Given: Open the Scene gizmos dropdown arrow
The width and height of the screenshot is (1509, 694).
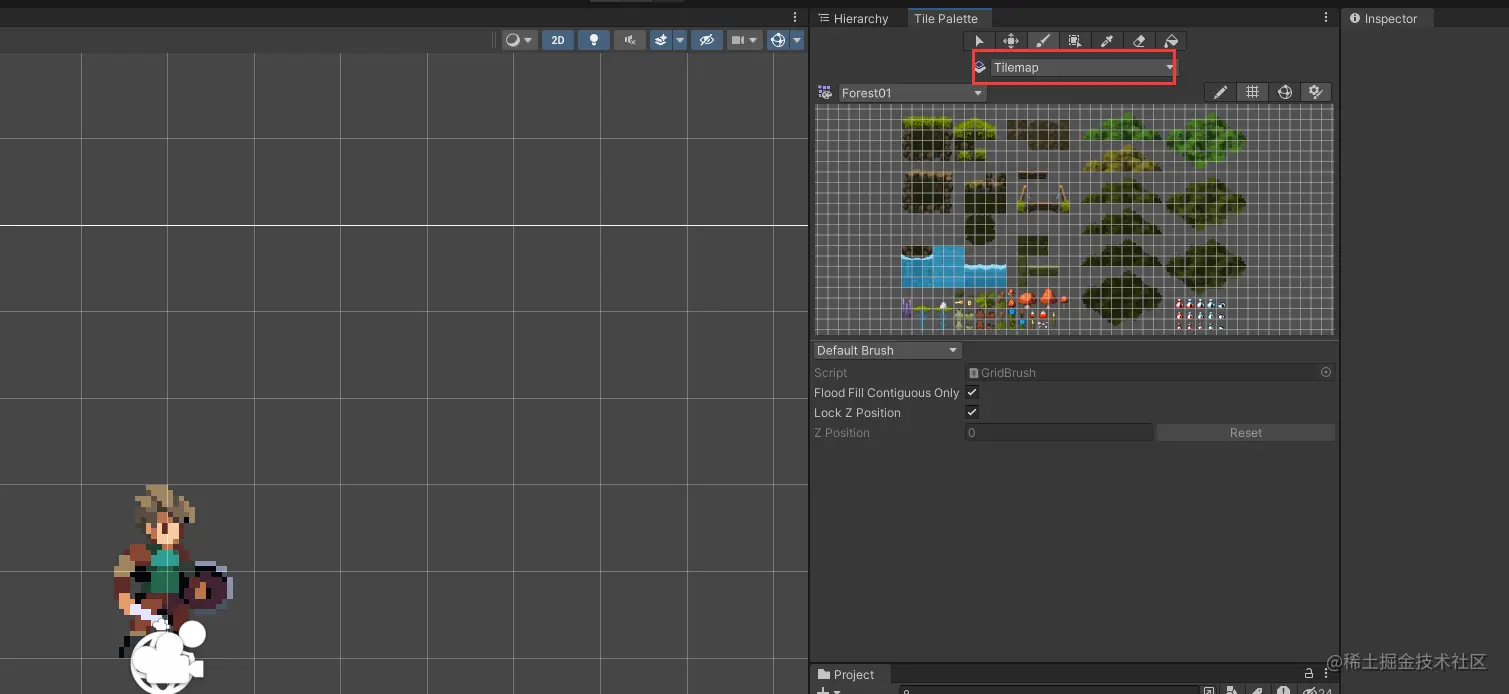Looking at the screenshot, I should [797, 40].
